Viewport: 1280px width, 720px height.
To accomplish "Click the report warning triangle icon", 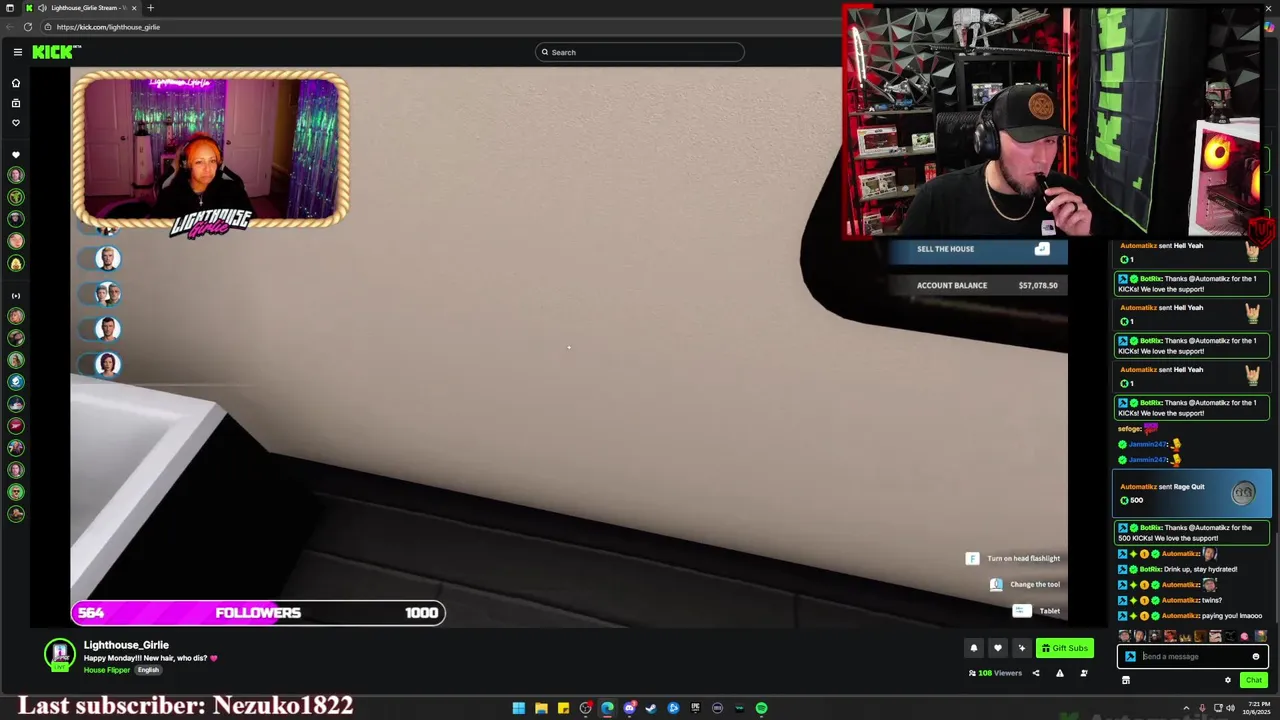I will 1060,673.
